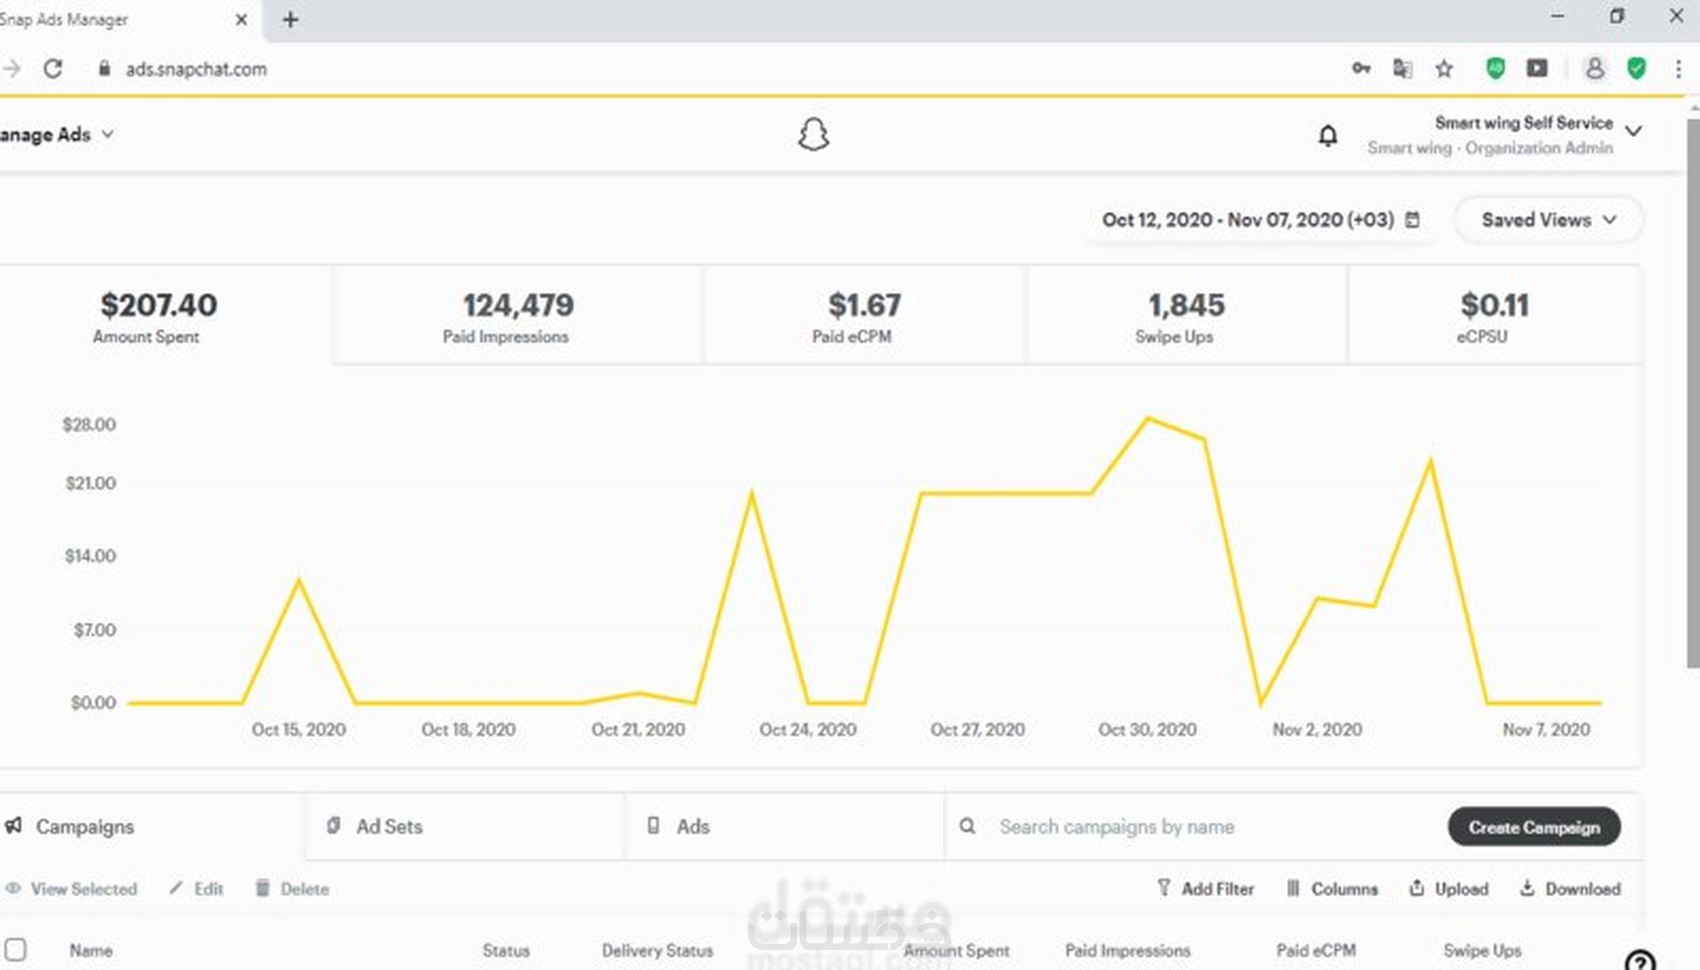Click the Add Filter button
Screen dimensions: 1700x970
click(x=1205, y=889)
